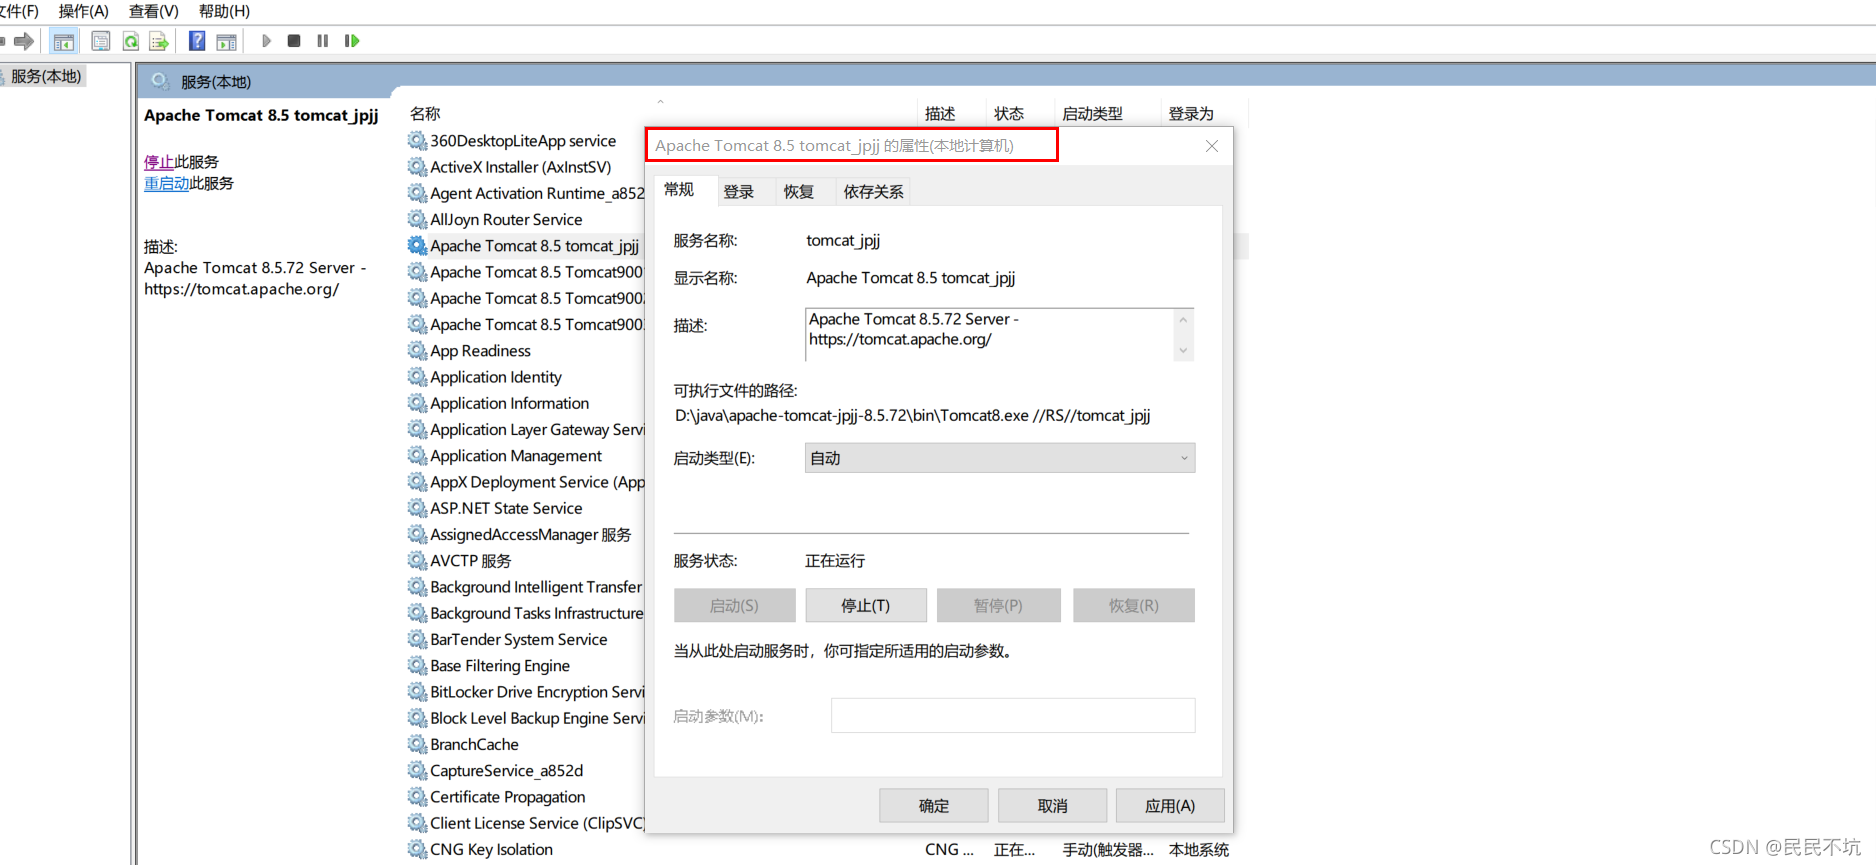Click gear icon beside Application Identity
This screenshot has height=865, width=1876.
(x=417, y=377)
